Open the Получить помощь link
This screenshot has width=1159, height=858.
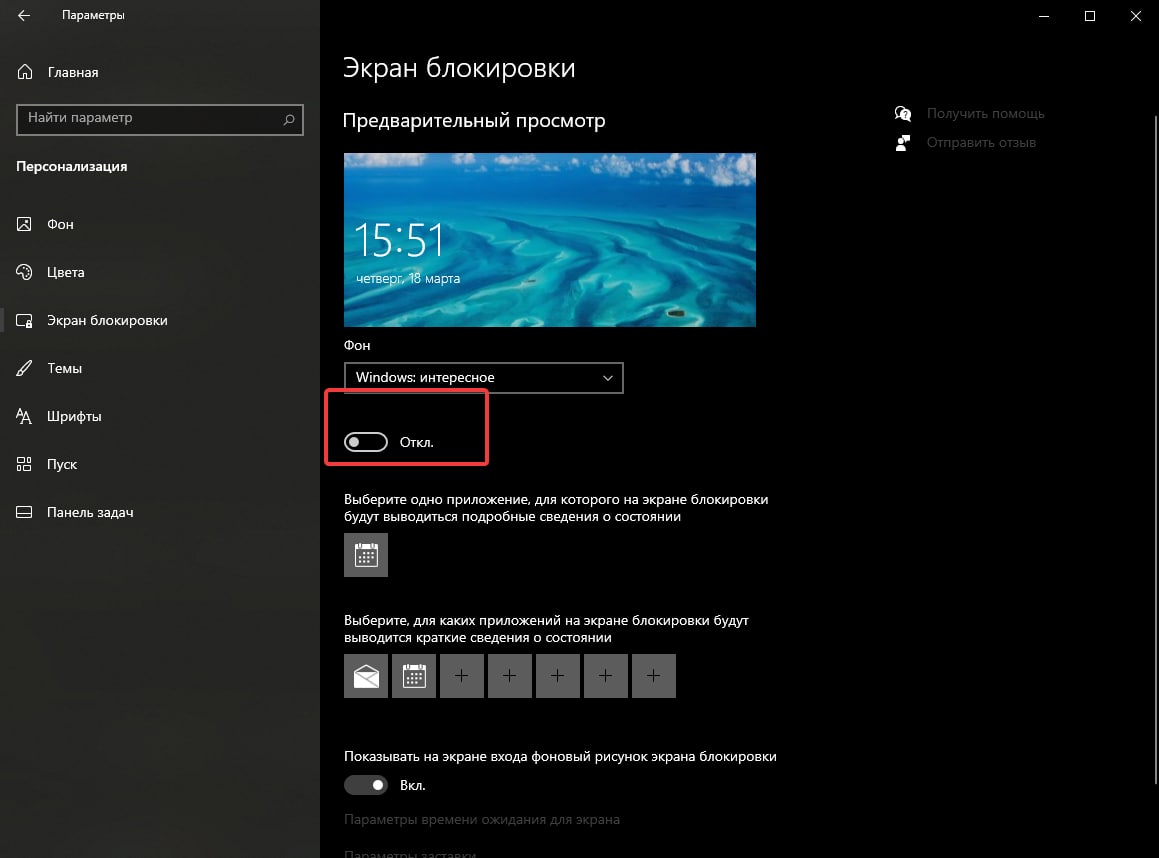(985, 113)
